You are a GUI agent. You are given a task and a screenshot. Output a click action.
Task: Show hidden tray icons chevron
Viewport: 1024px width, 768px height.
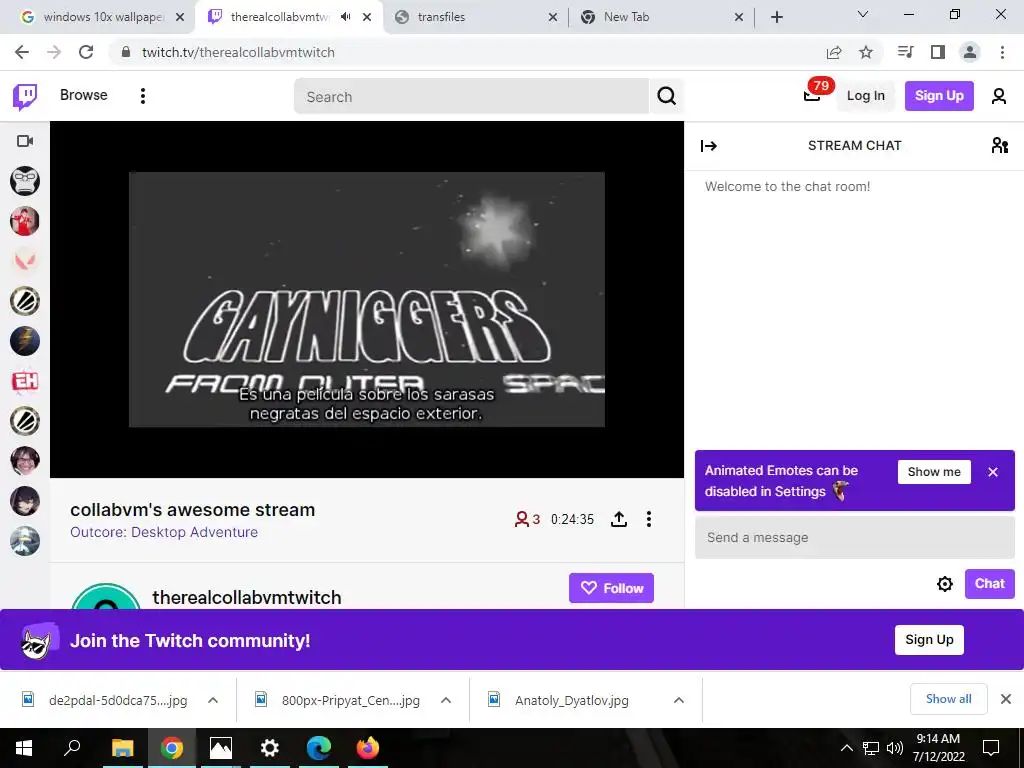(x=846, y=748)
